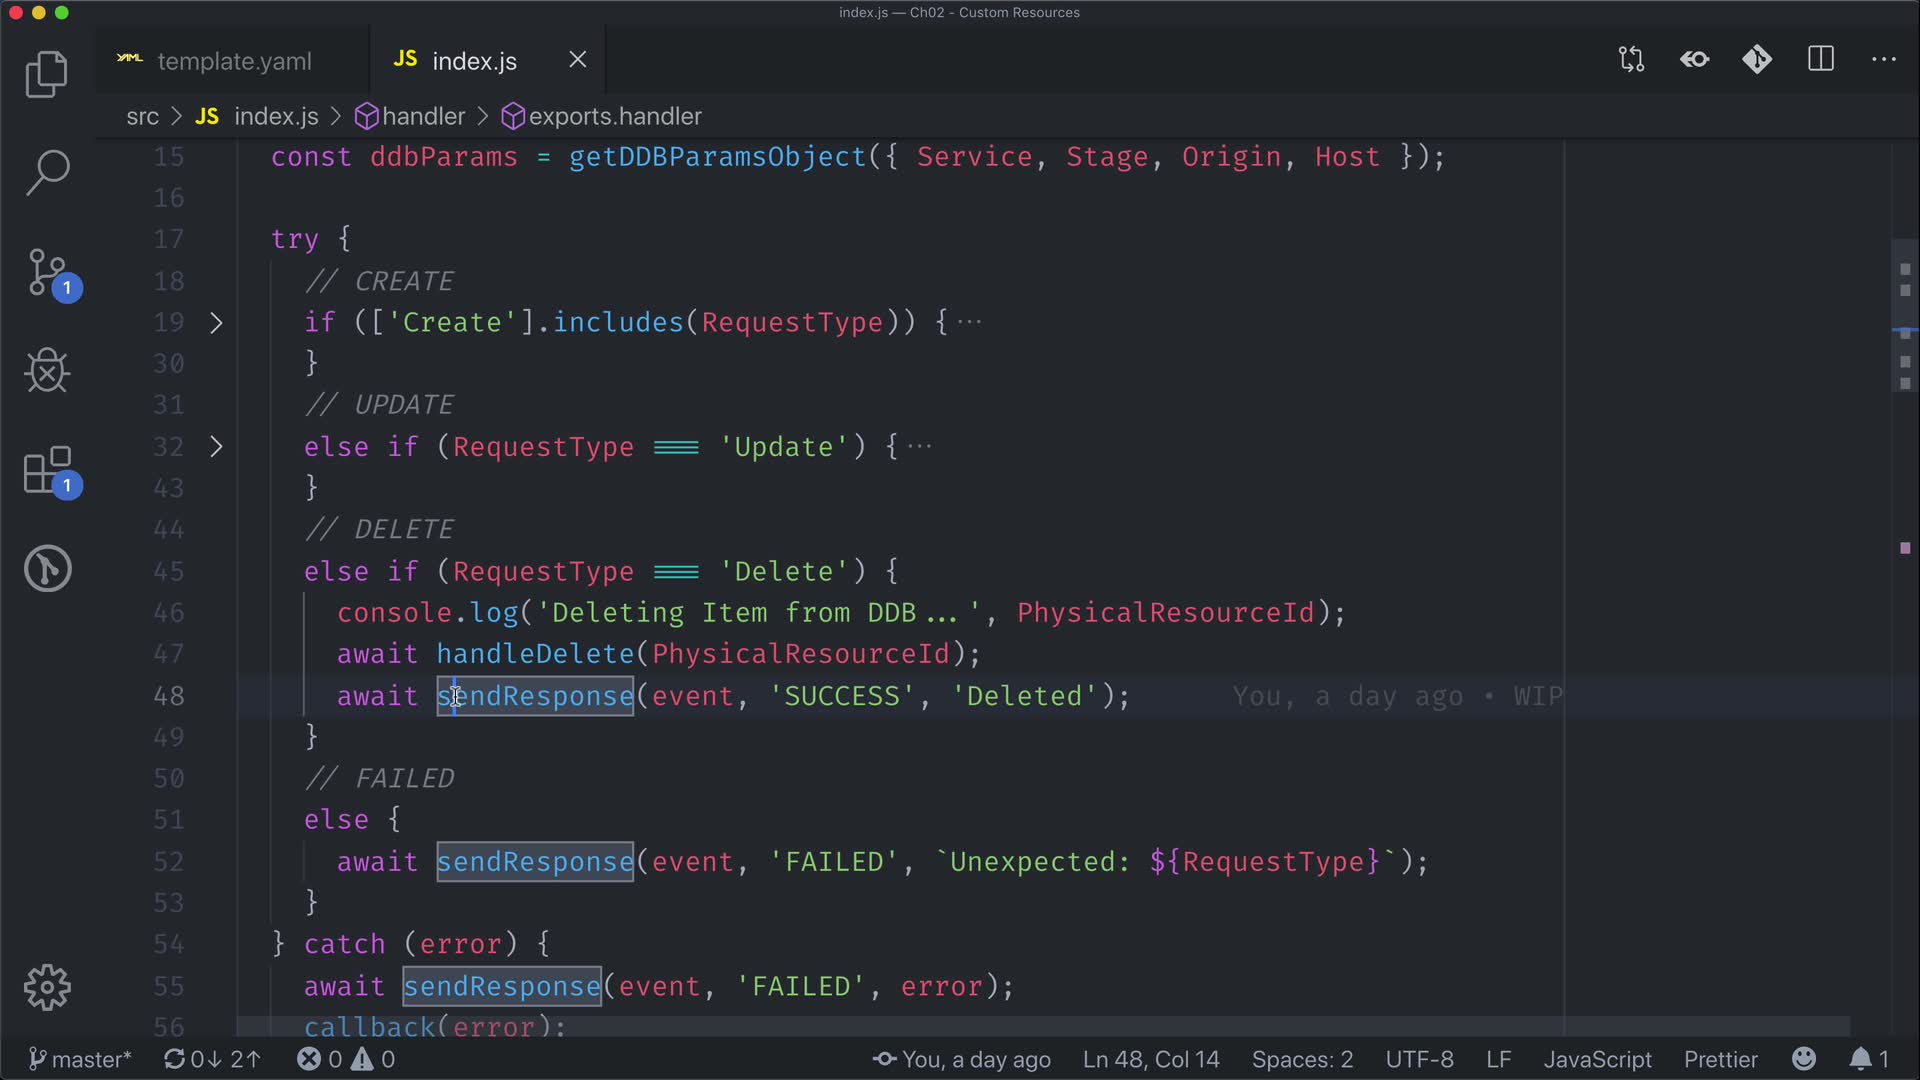Screen dimensions: 1920x1080
Task: Click the Manage gear icon
Action: pos(46,988)
